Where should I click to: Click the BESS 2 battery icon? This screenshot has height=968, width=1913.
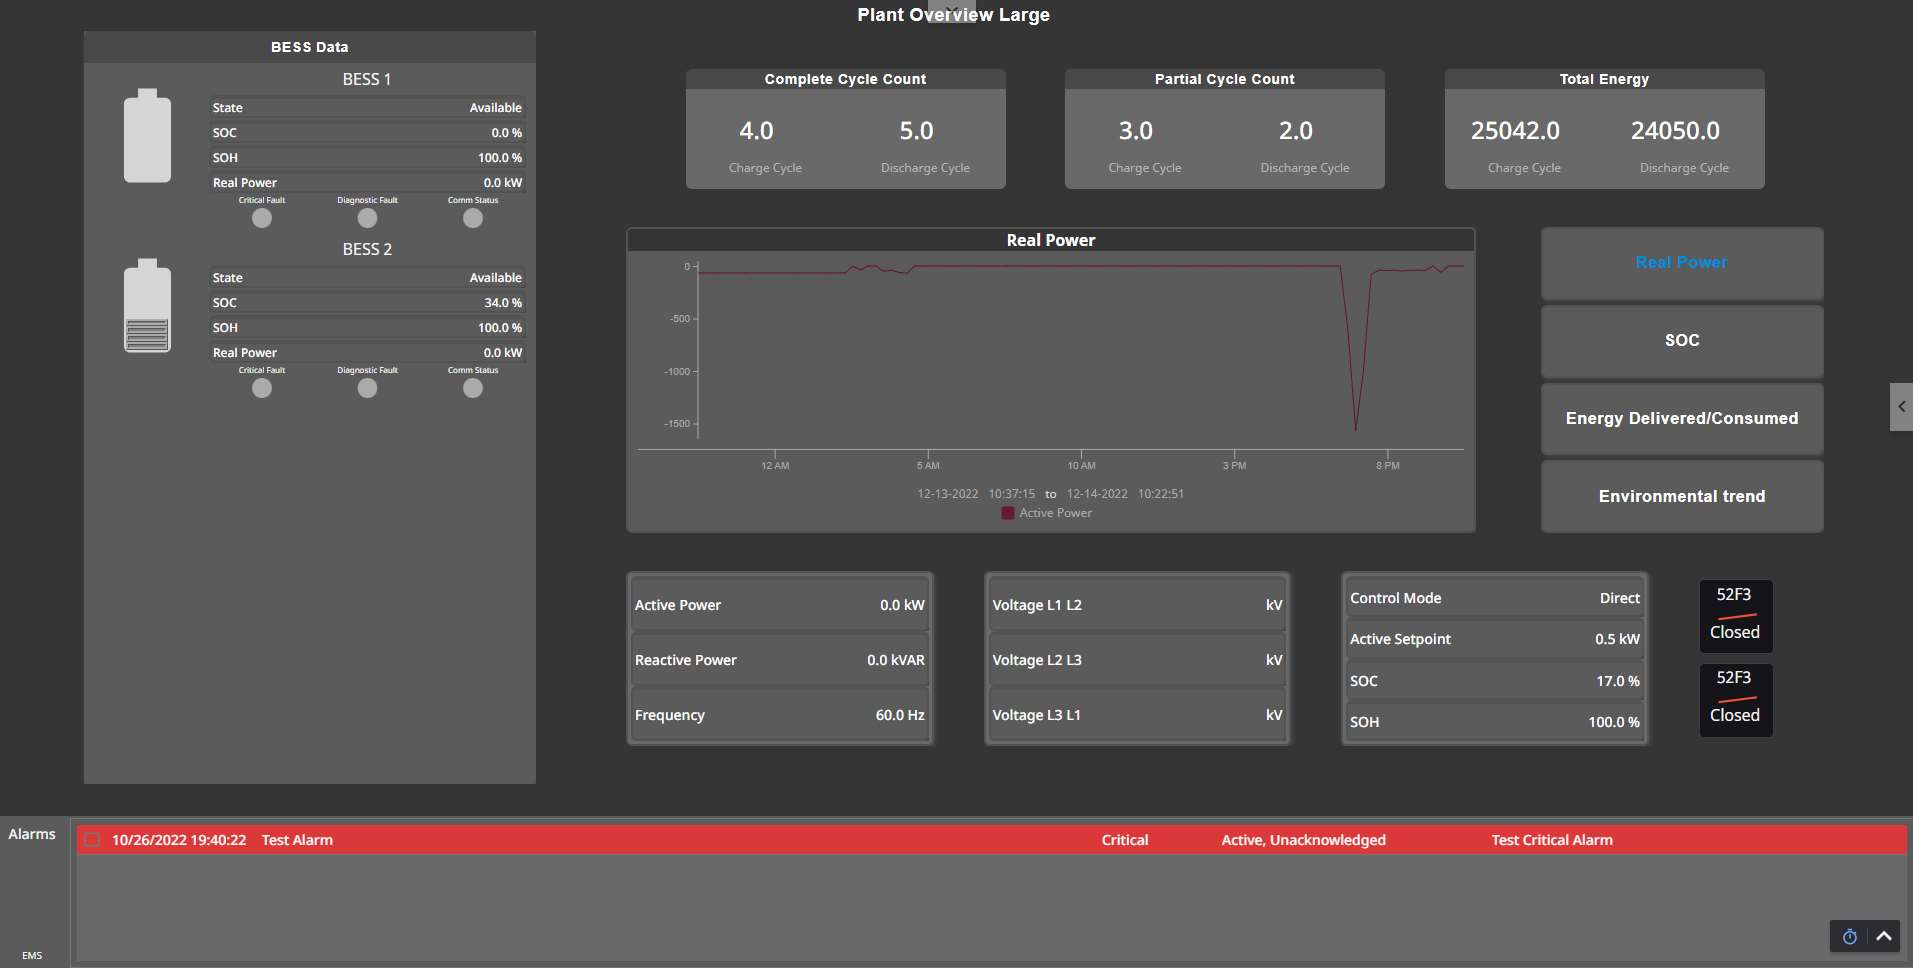[147, 307]
